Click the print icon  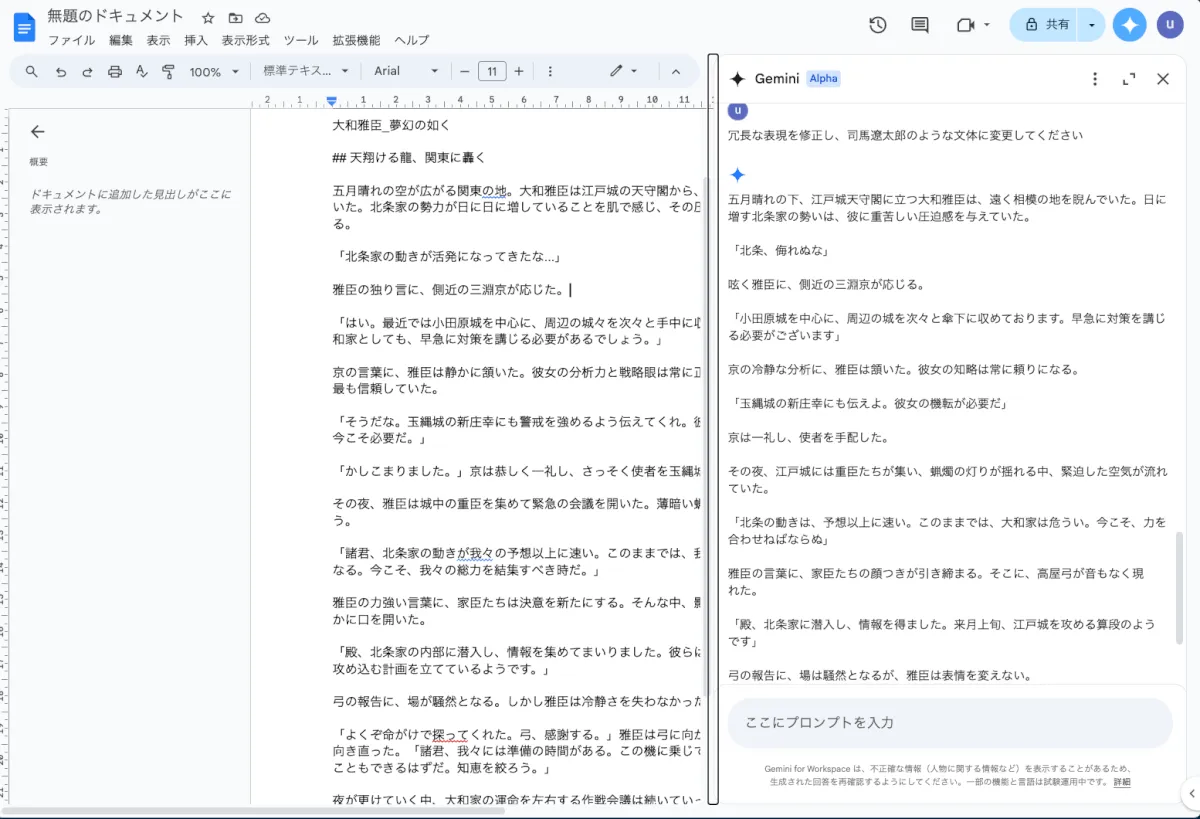tap(115, 72)
